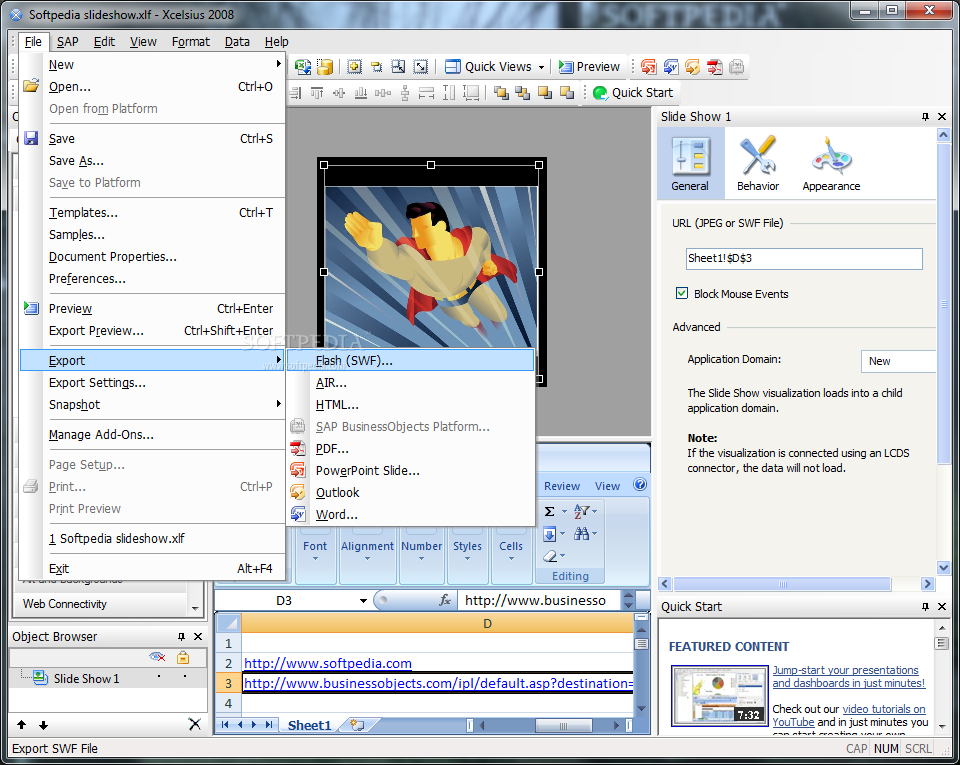Click Export to PowerPoint toolbar icon
The image size is (960, 765).
pos(648,67)
